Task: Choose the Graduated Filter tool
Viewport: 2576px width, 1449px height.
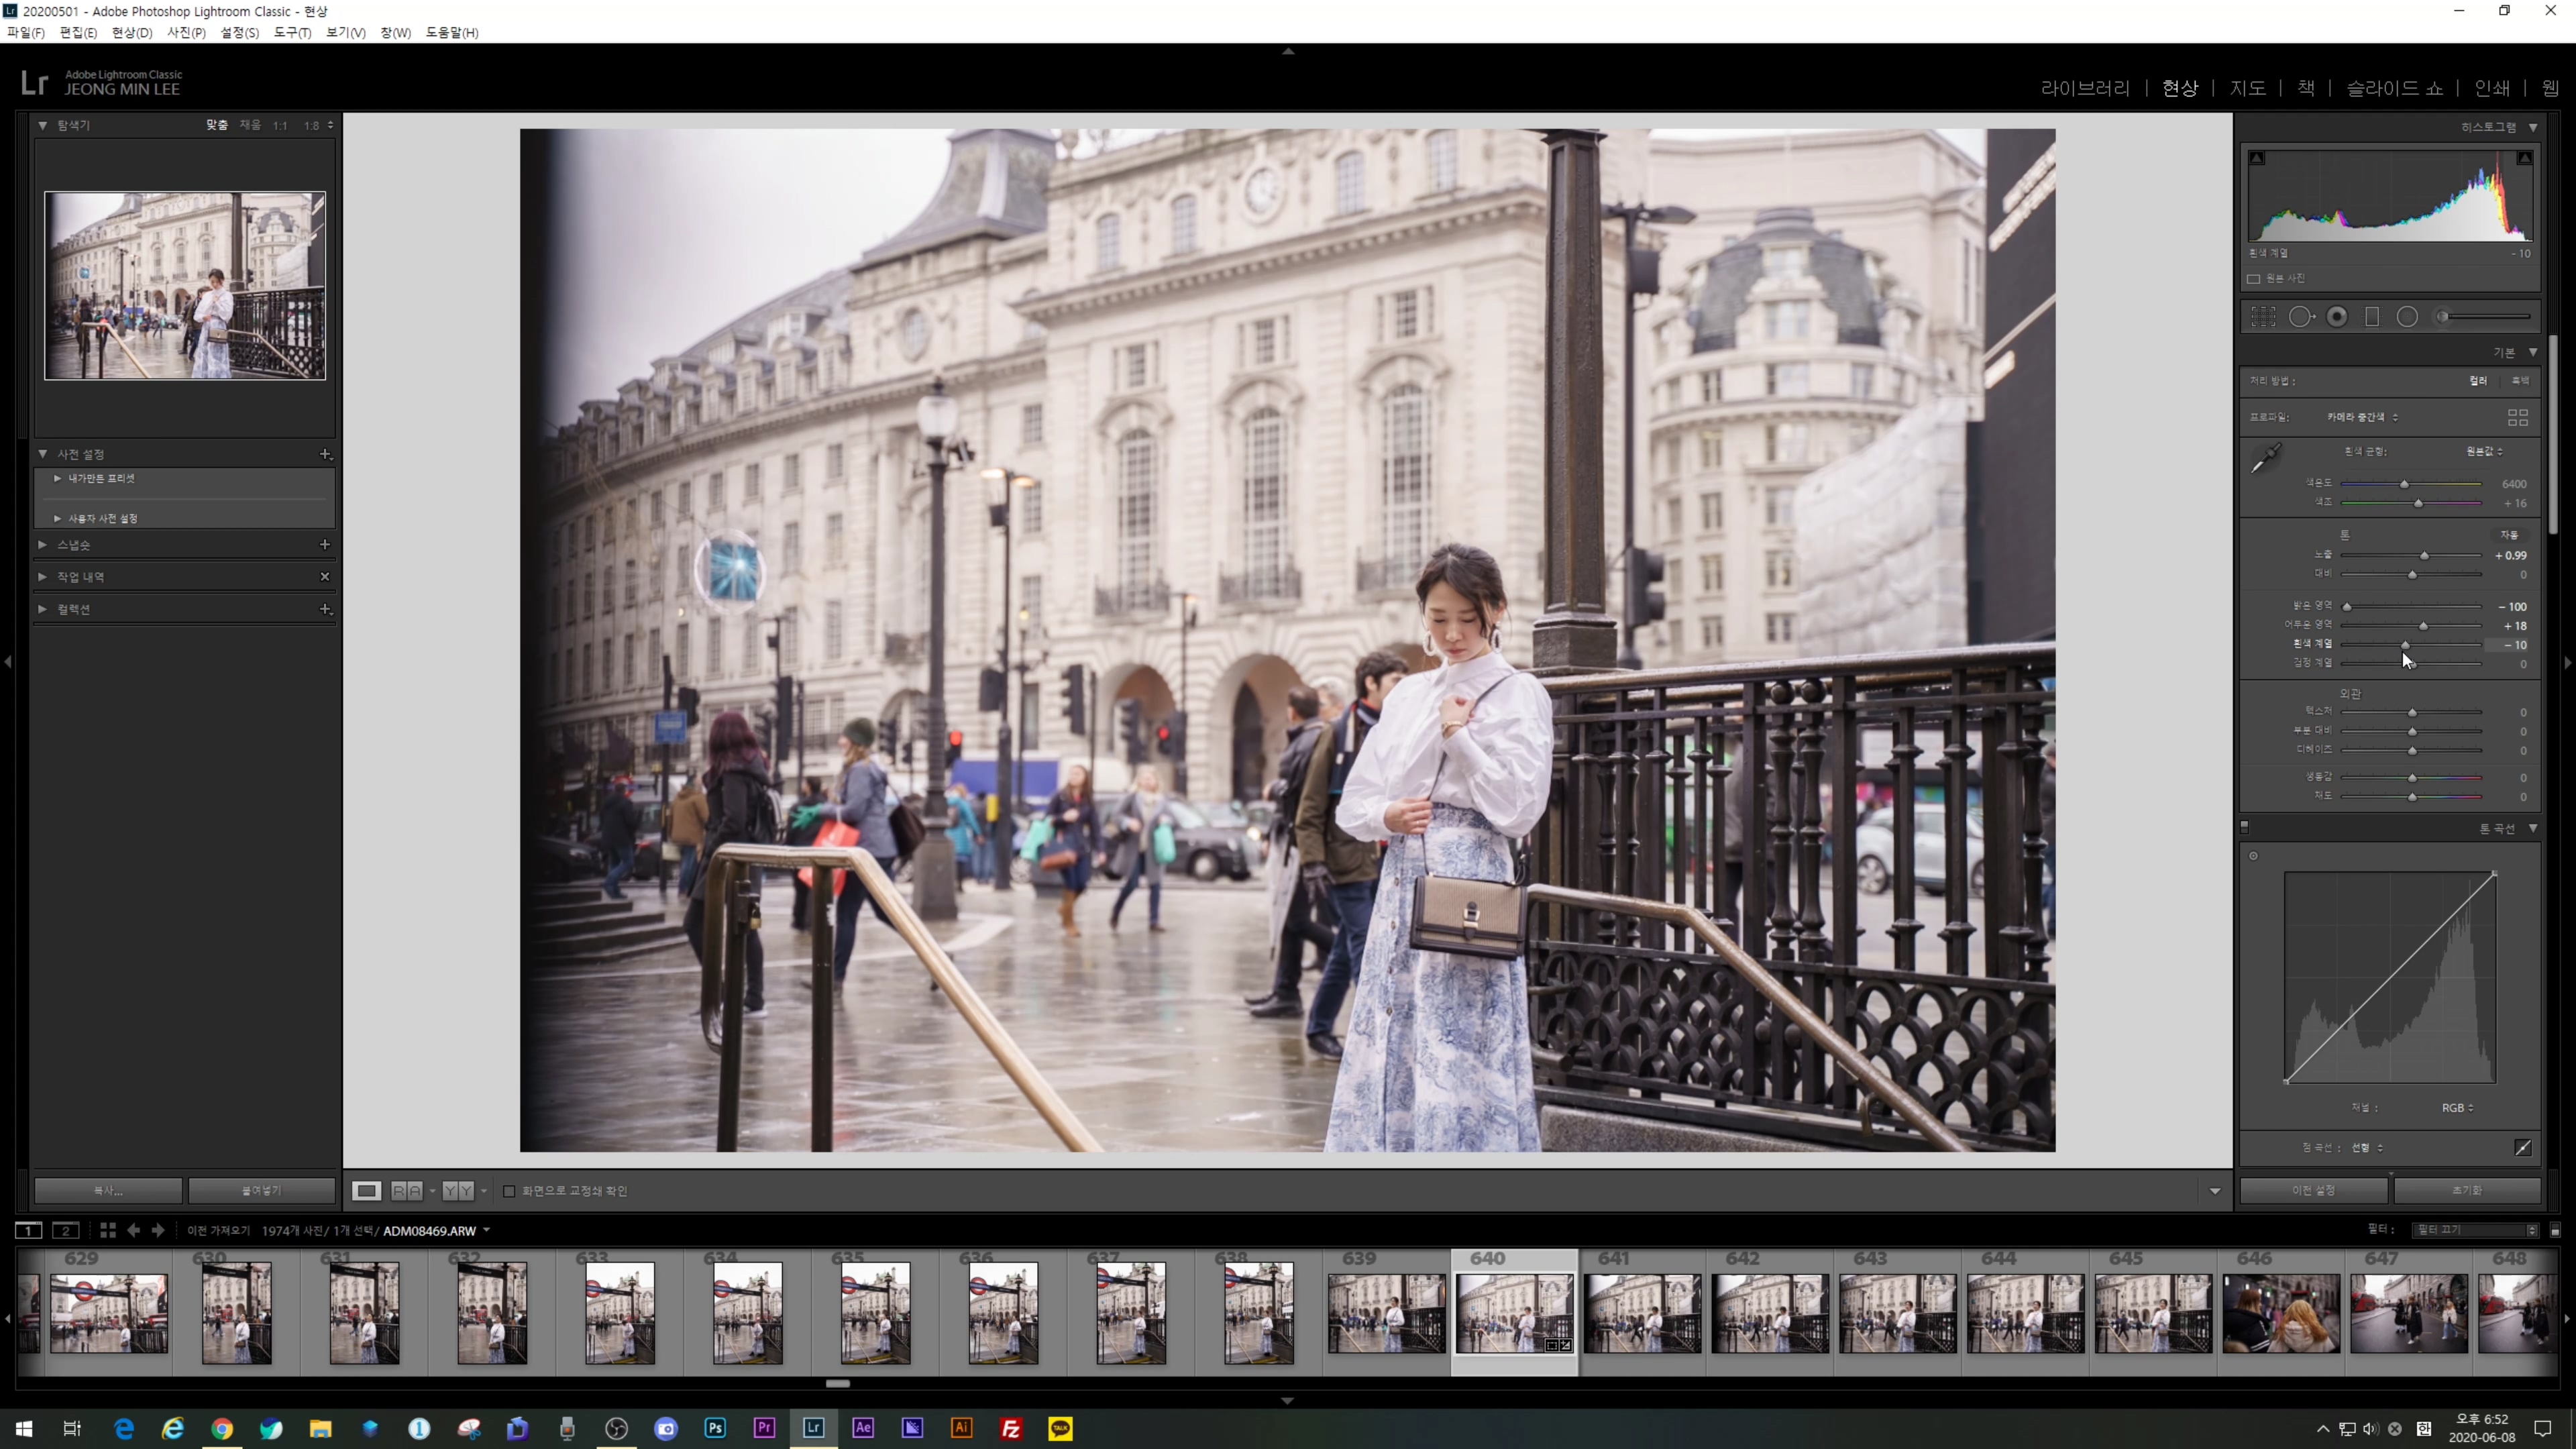Action: click(2372, 317)
